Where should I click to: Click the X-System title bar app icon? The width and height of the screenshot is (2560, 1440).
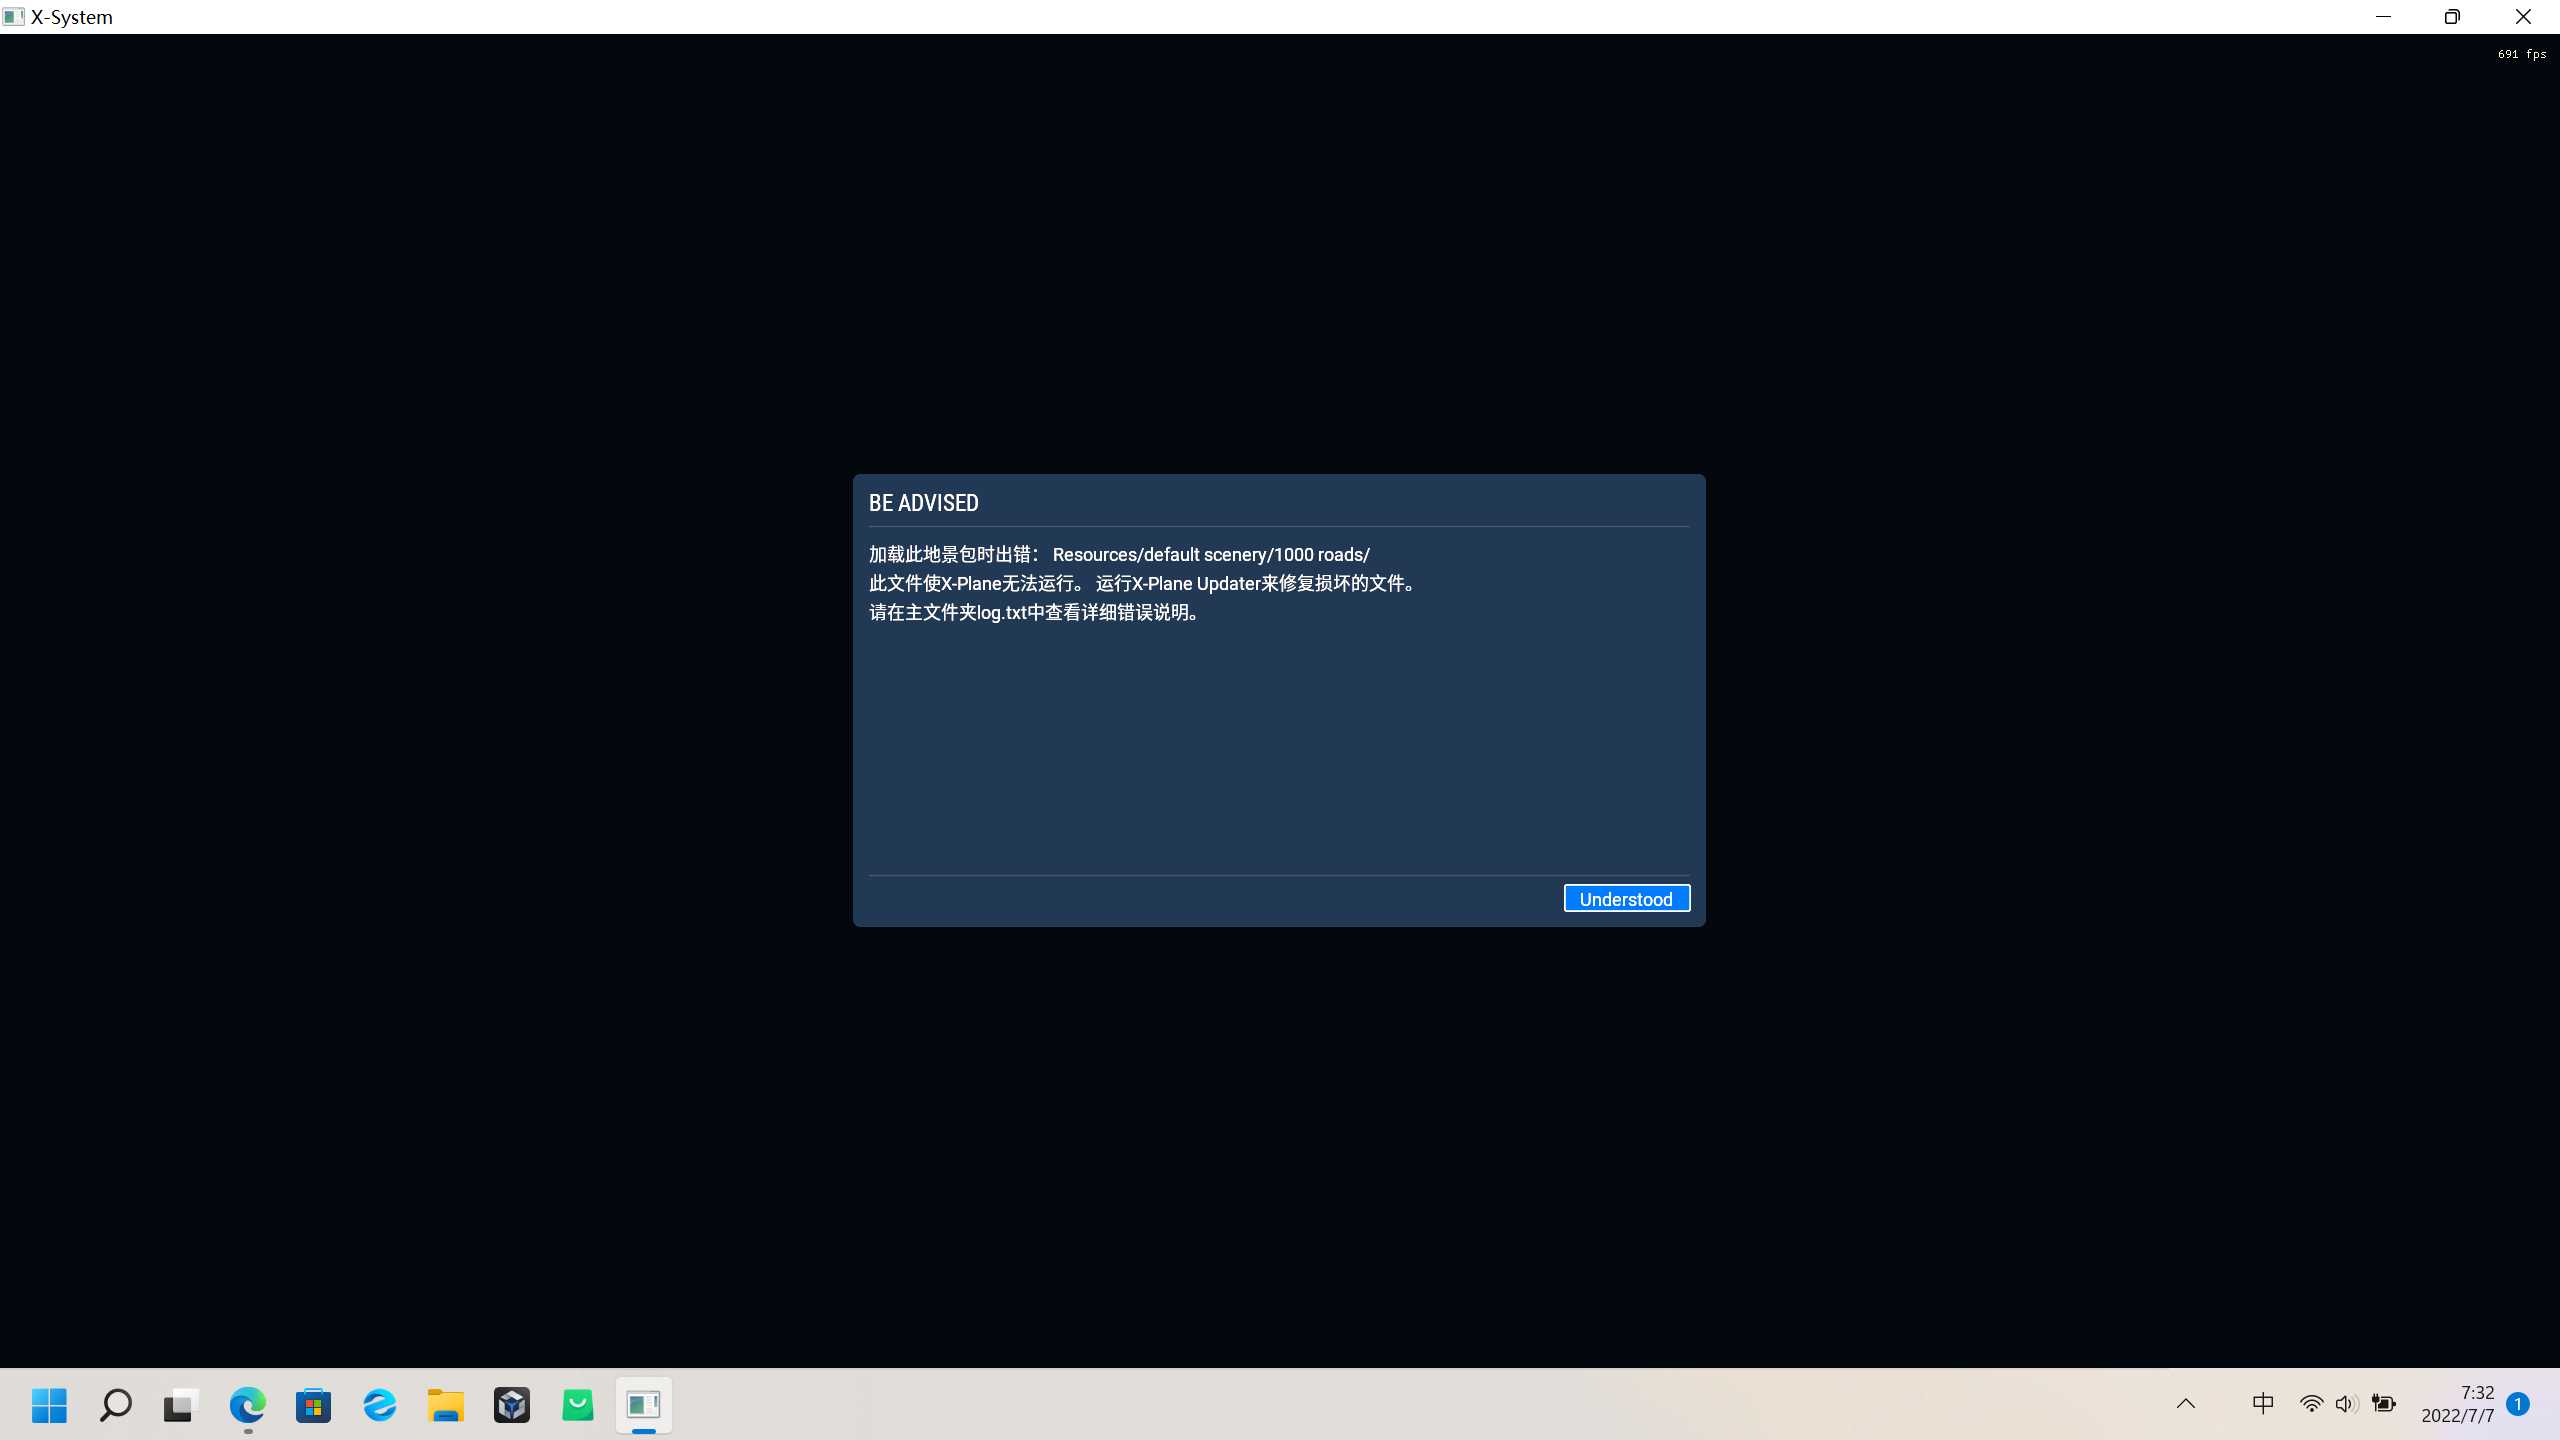pos(14,17)
